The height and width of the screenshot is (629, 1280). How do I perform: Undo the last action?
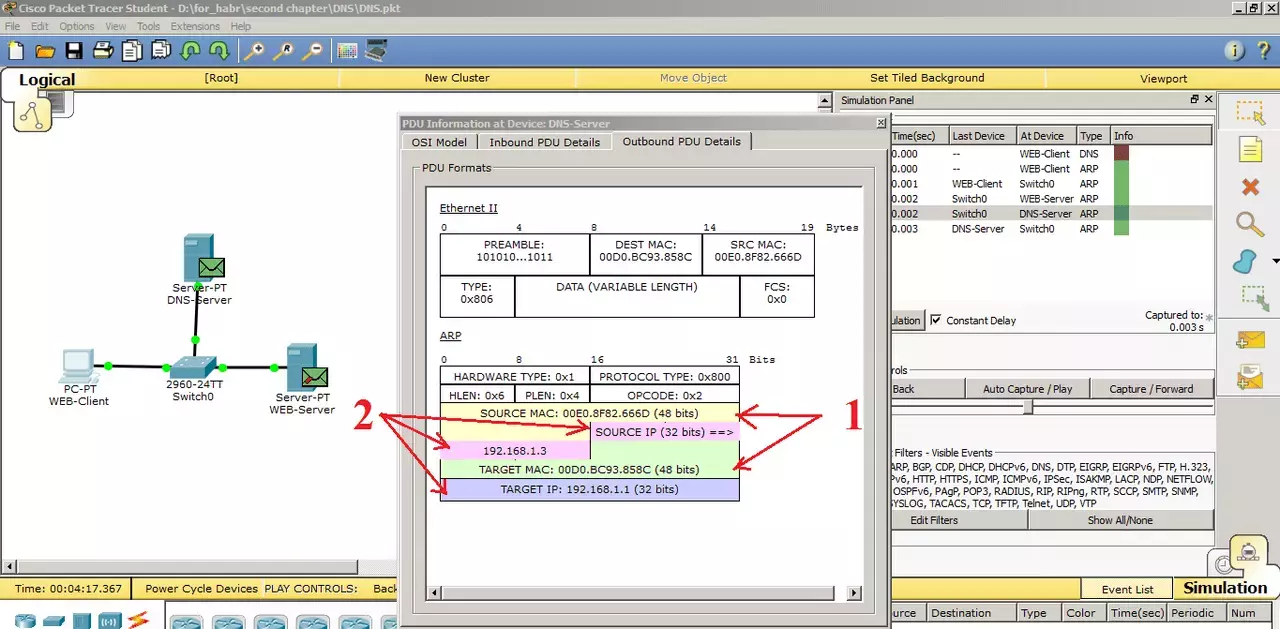click(x=190, y=51)
